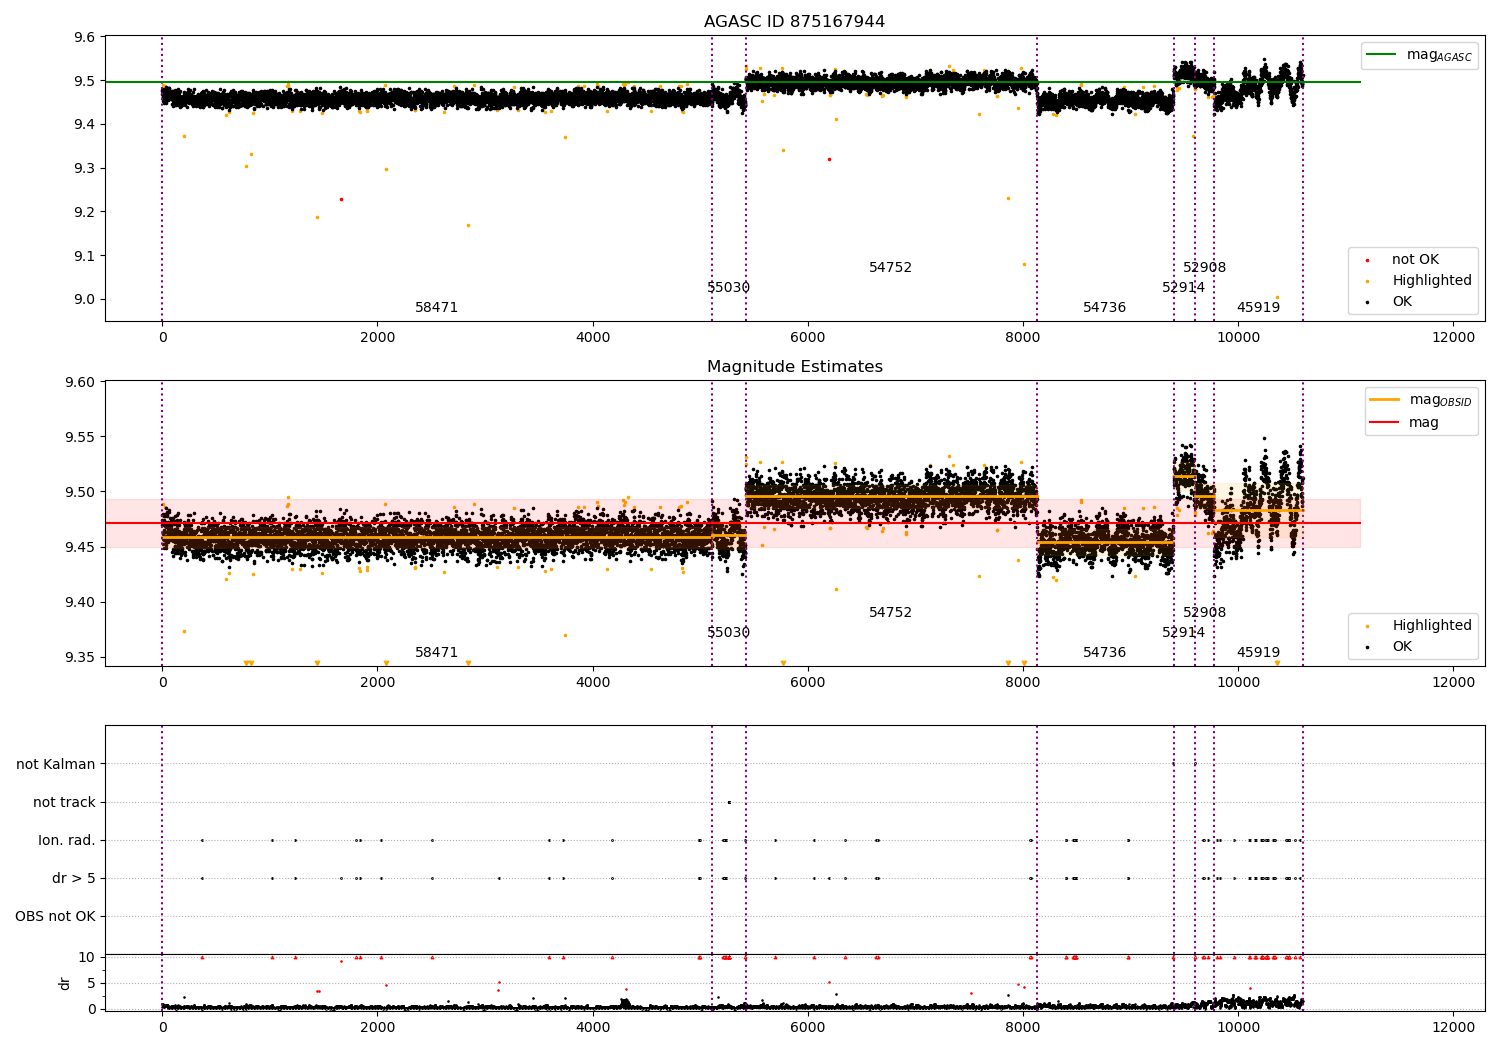Screen dimensions: 1500x1050
Task: Click 'Highlighted' legend entry in the middle plot
Action: click(x=1418, y=626)
